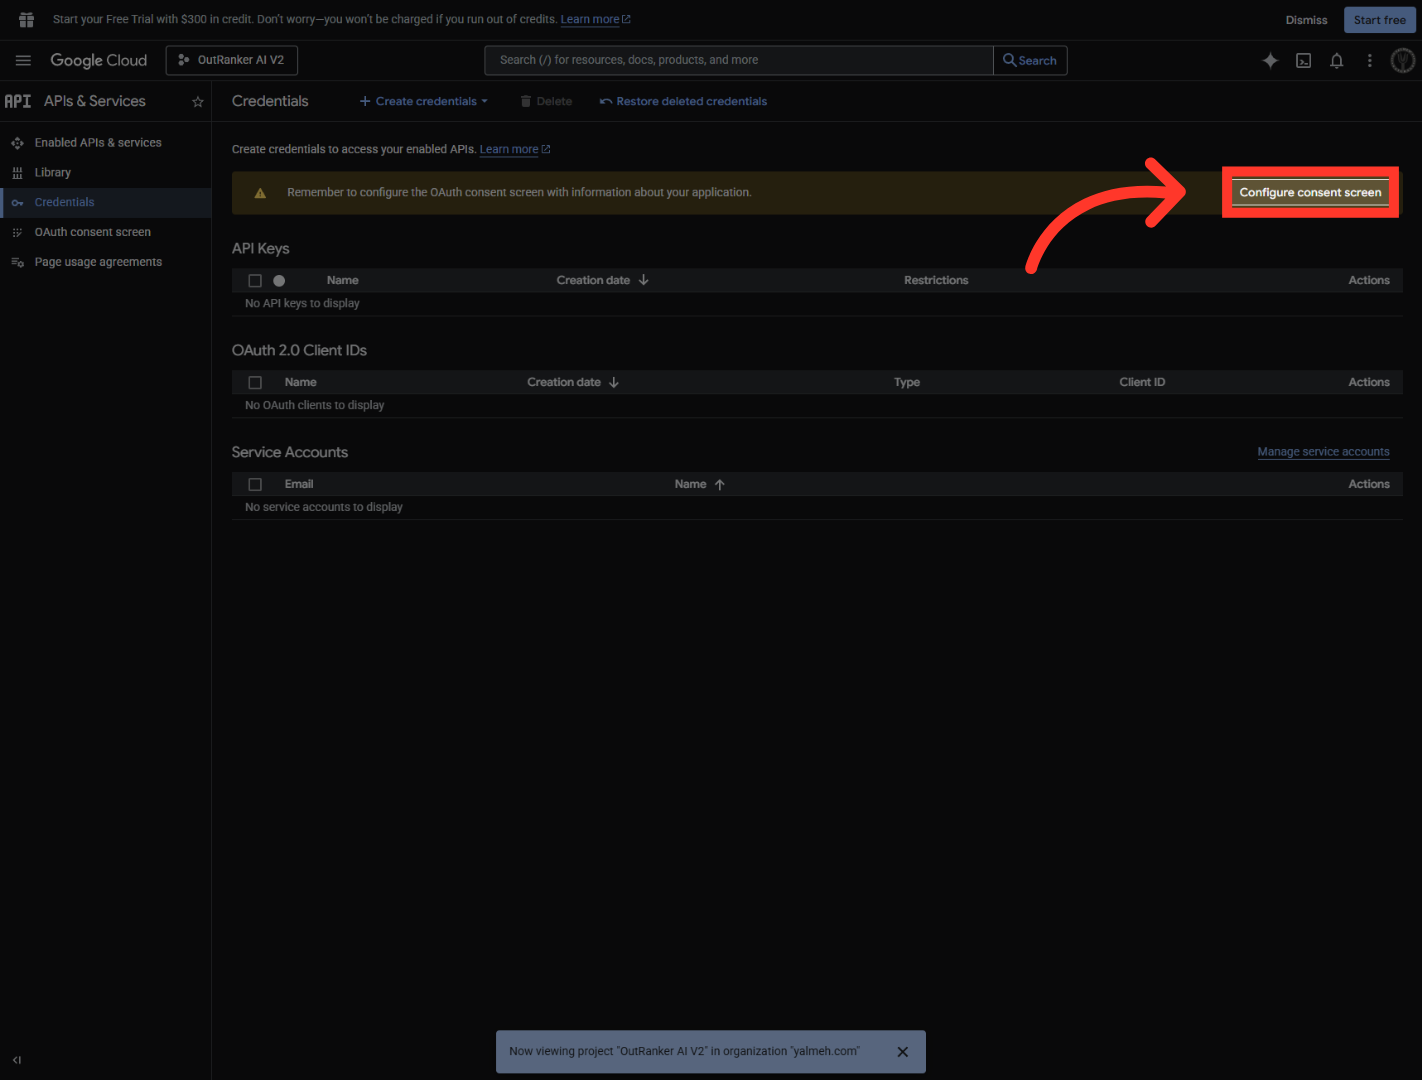Select all API Keys checkbox

click(255, 281)
